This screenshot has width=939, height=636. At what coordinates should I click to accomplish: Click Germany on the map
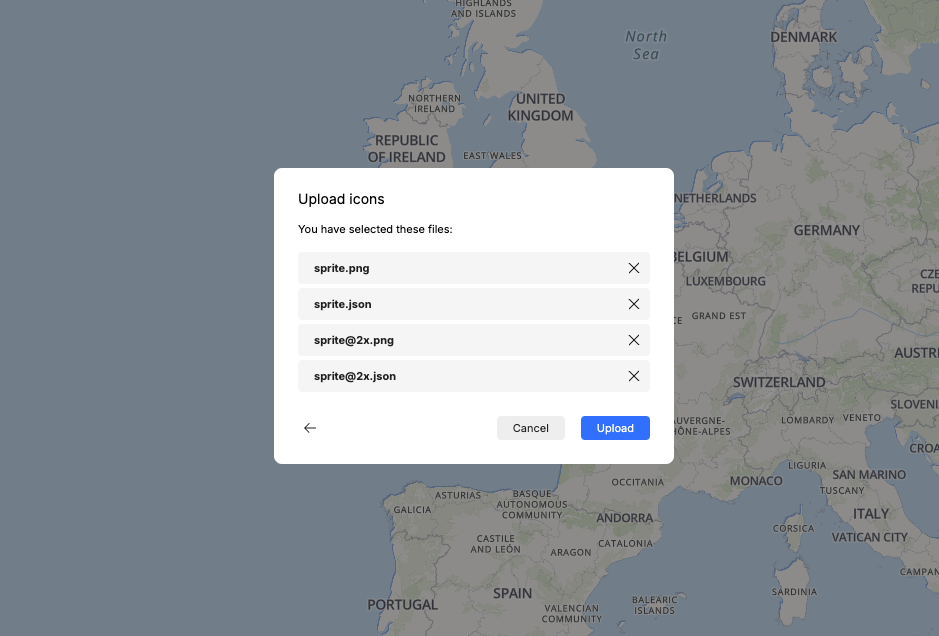(826, 230)
